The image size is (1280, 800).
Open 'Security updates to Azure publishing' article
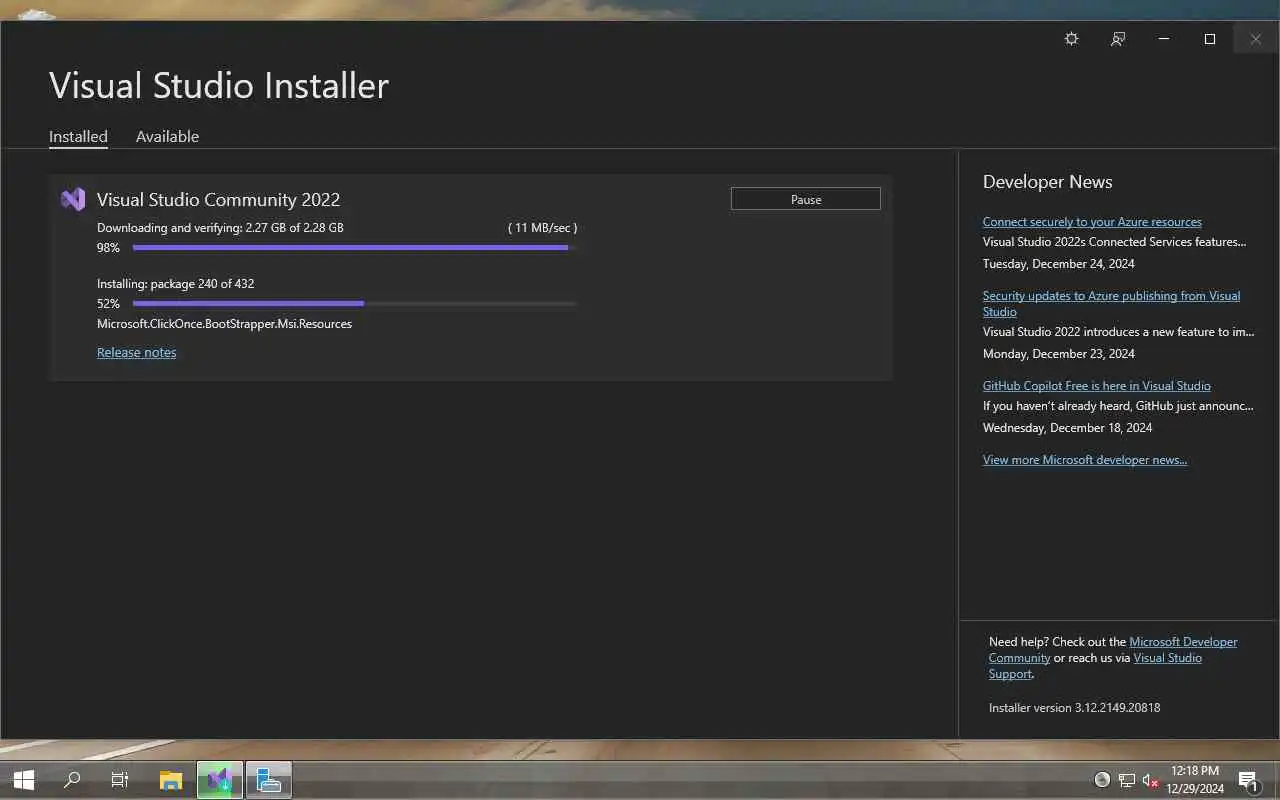(1111, 303)
